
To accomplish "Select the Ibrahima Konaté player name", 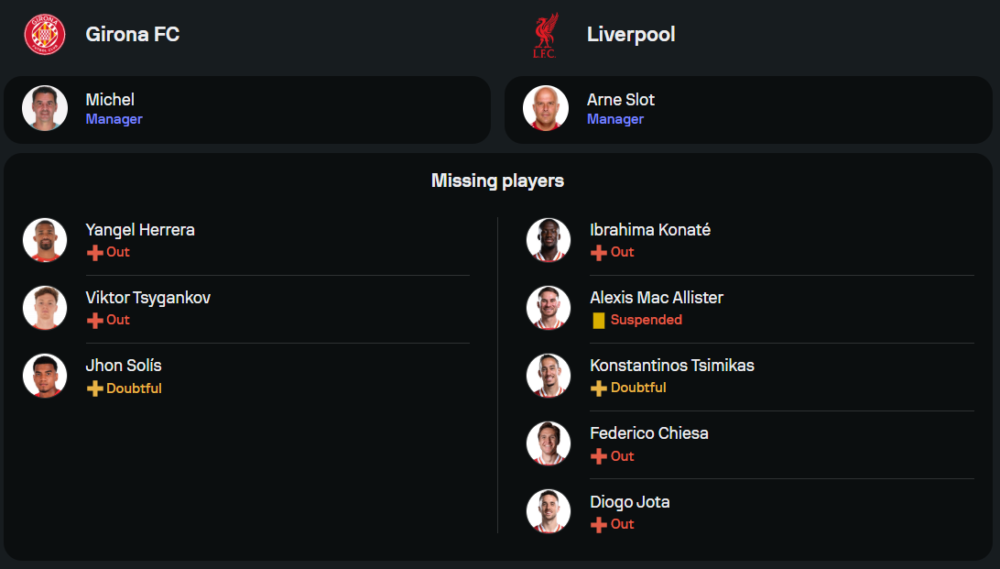I will [x=650, y=230].
